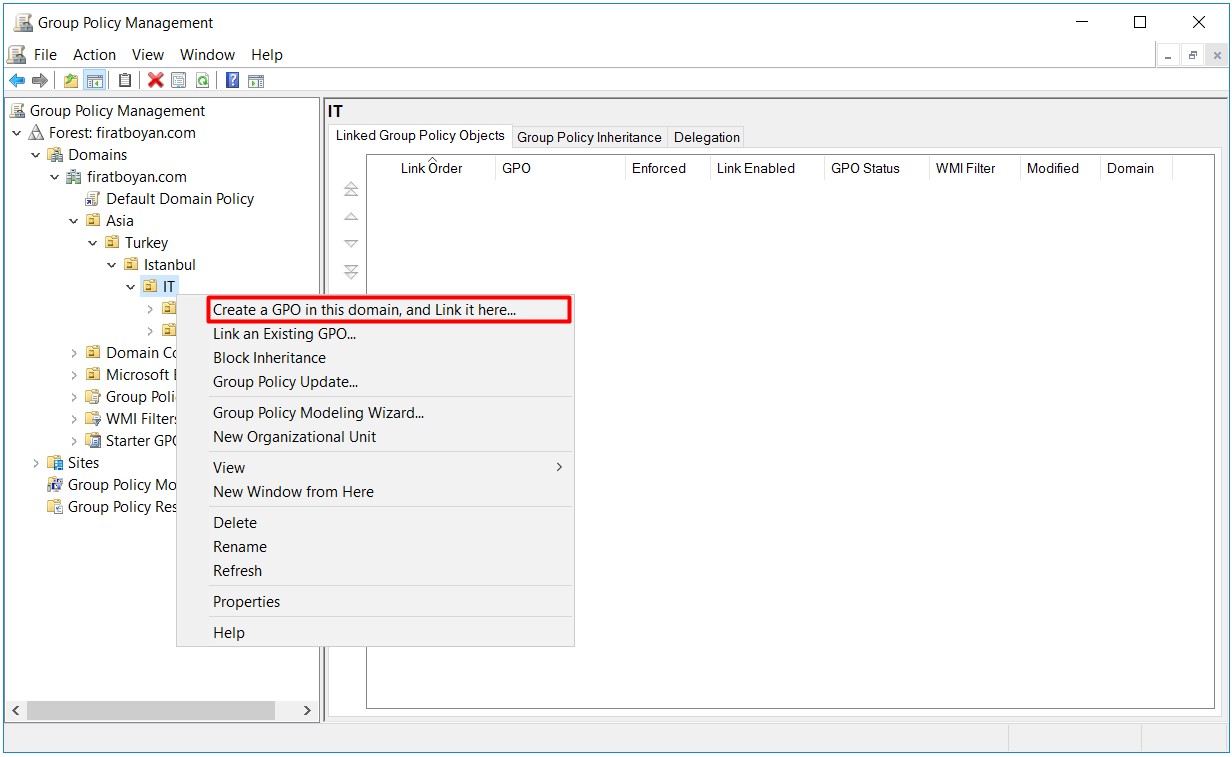Toggle Show/Hide Action Pane toolbar icon
The height and width of the screenshot is (757, 1232).
[x=256, y=81]
